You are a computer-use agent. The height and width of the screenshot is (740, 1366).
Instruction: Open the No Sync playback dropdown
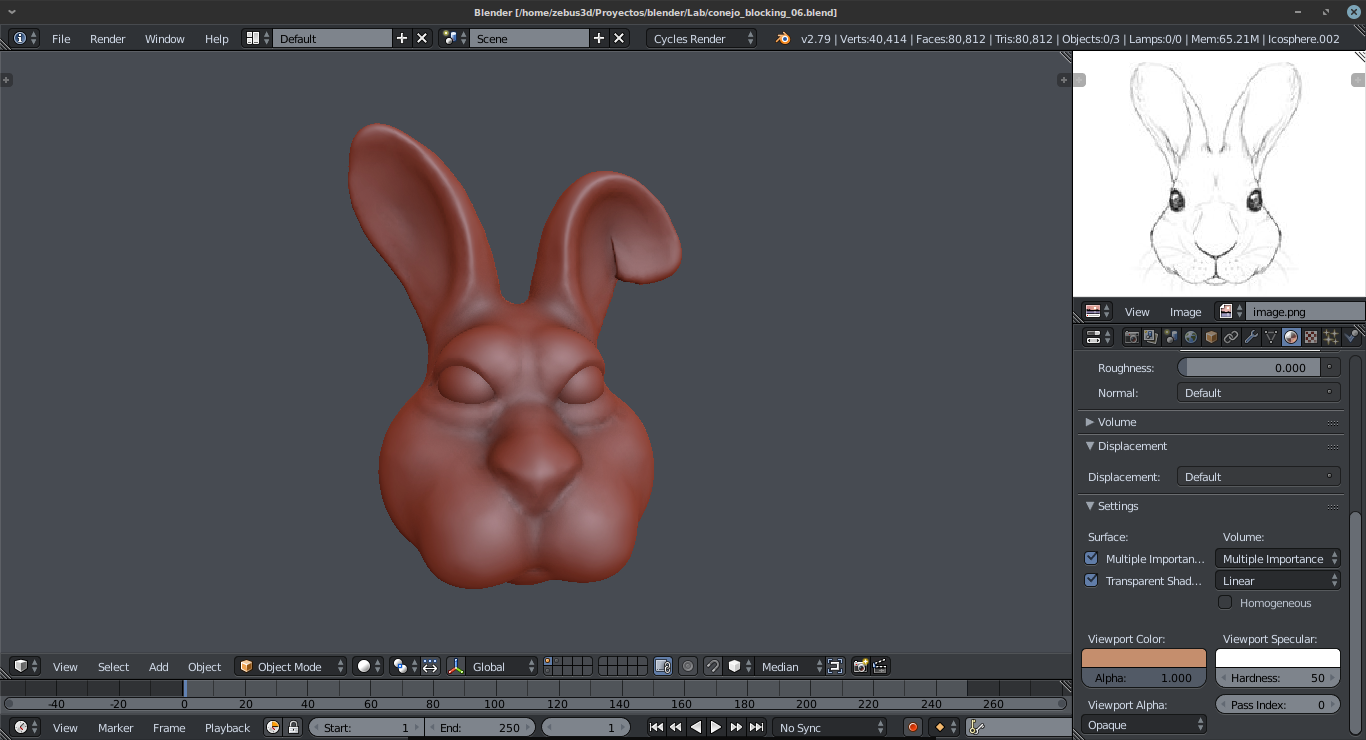click(830, 727)
